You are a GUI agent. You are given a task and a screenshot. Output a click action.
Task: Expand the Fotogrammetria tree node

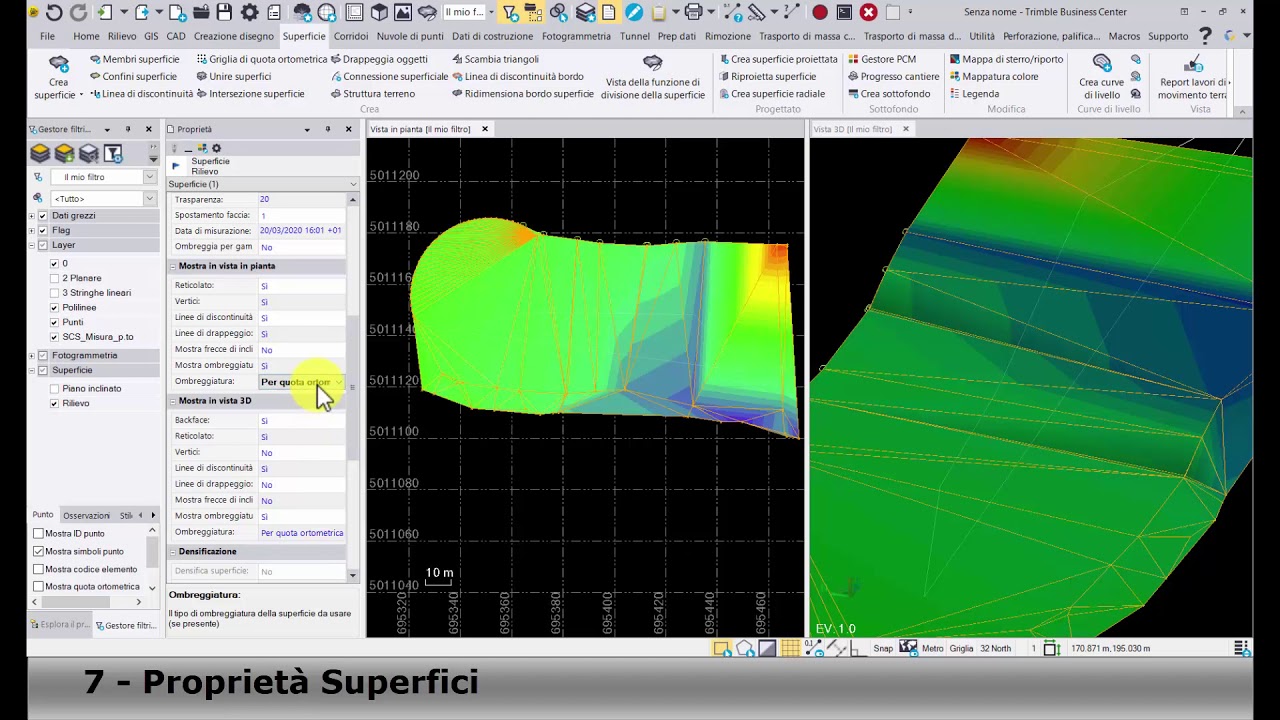(31, 355)
